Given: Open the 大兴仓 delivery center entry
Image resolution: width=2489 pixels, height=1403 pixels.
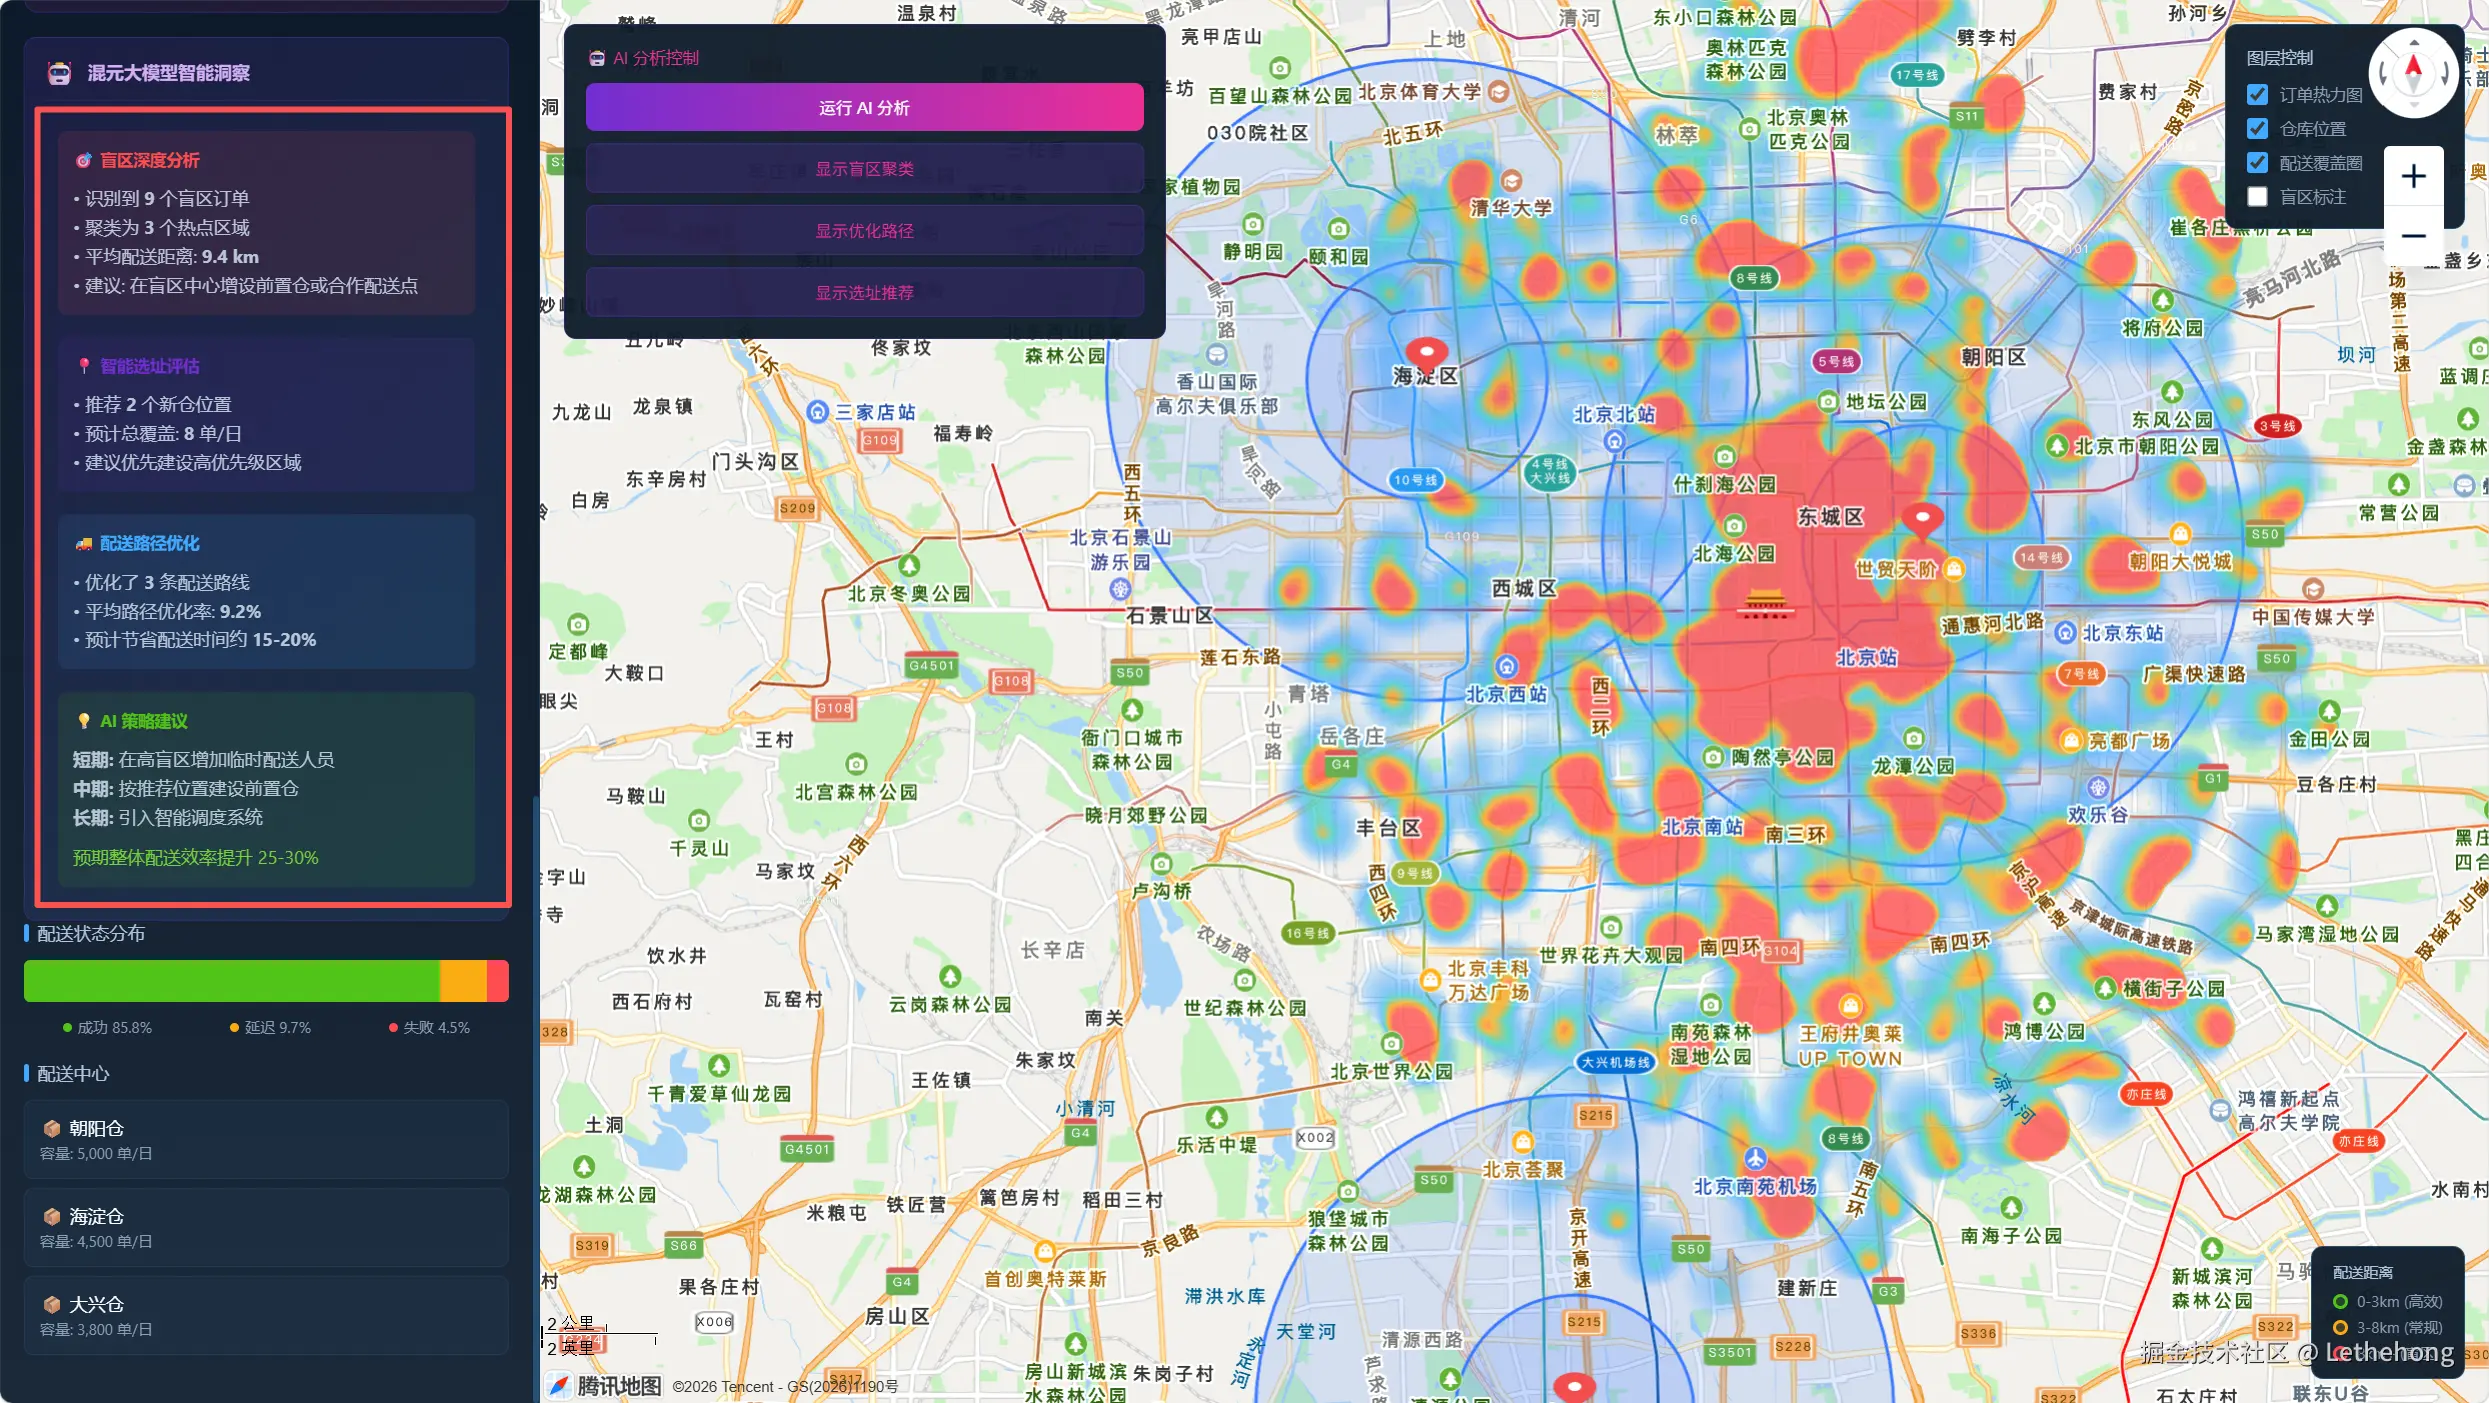Looking at the screenshot, I should coord(266,1315).
